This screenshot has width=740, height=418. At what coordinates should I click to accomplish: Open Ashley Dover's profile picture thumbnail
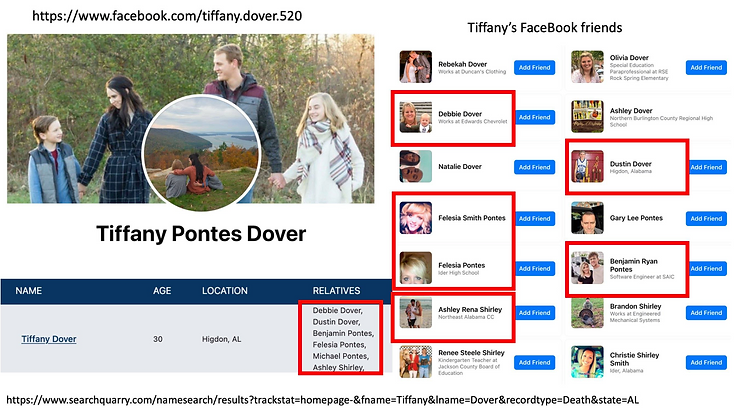click(587, 116)
